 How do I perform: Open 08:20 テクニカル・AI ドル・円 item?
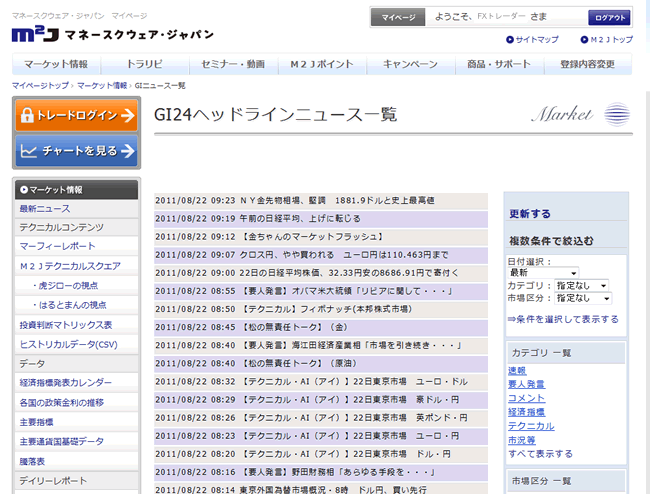(x=321, y=454)
